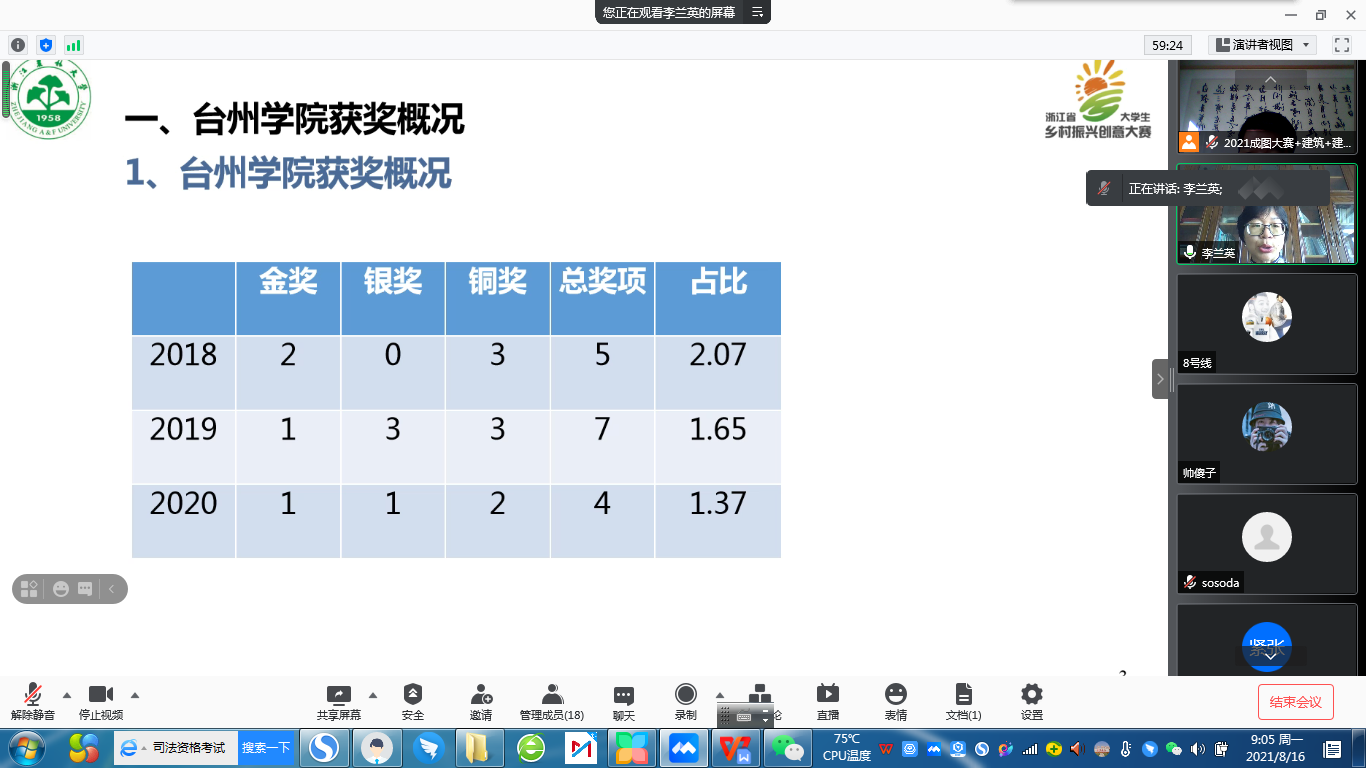Open the 直播 live stream option
The image size is (1366, 768).
point(827,701)
